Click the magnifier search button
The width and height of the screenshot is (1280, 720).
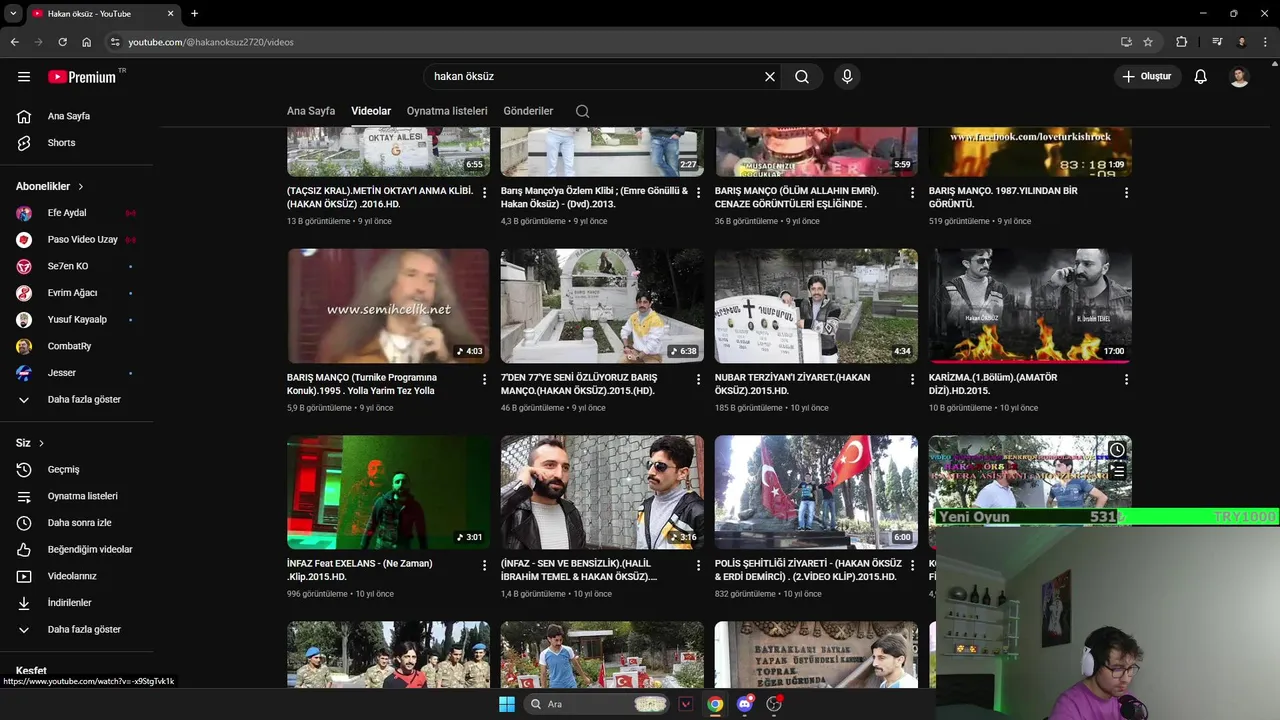pos(802,76)
